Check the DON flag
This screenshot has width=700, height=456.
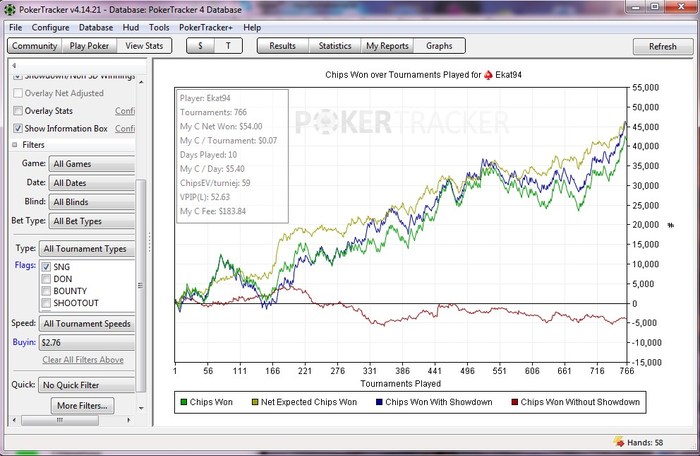(46, 279)
